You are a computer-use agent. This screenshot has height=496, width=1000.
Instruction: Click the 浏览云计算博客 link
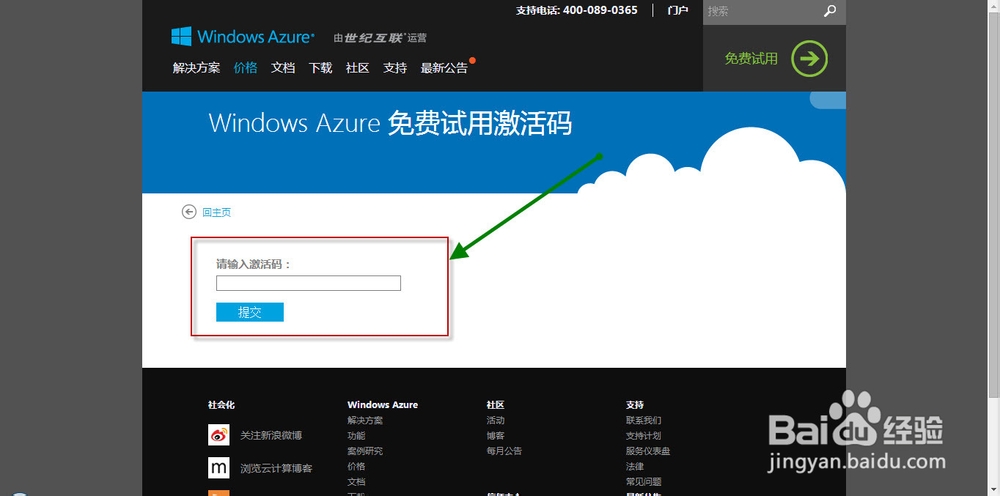(276, 469)
